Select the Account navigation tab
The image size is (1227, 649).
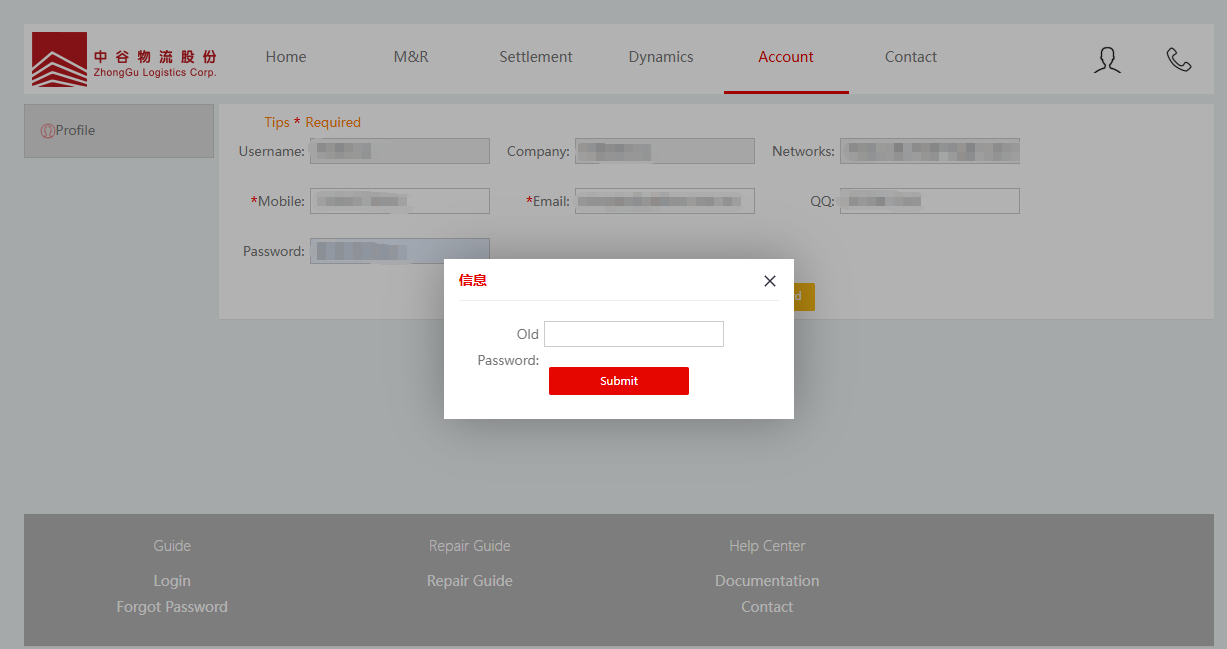click(x=786, y=57)
